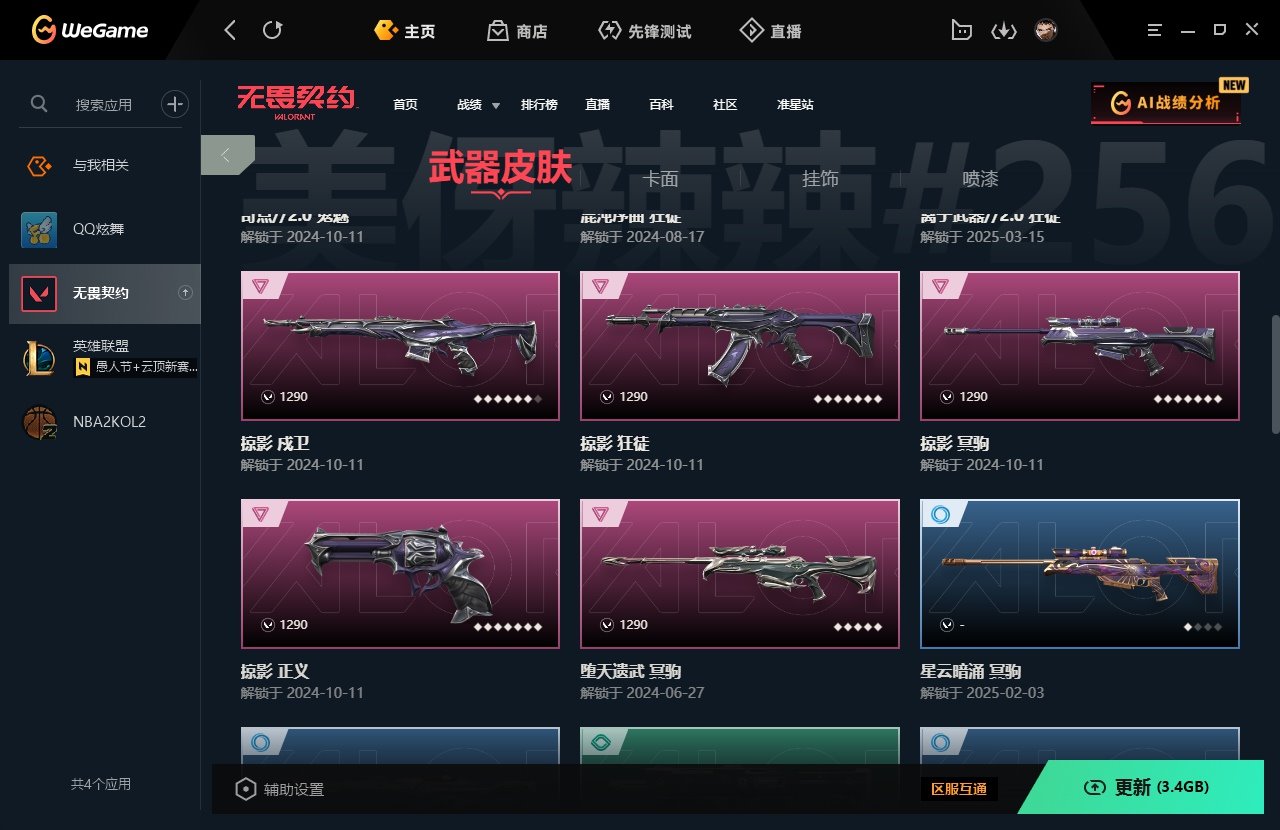This screenshot has height=830, width=1280.
Task: Open the folder icon near downloads
Action: click(x=961, y=31)
